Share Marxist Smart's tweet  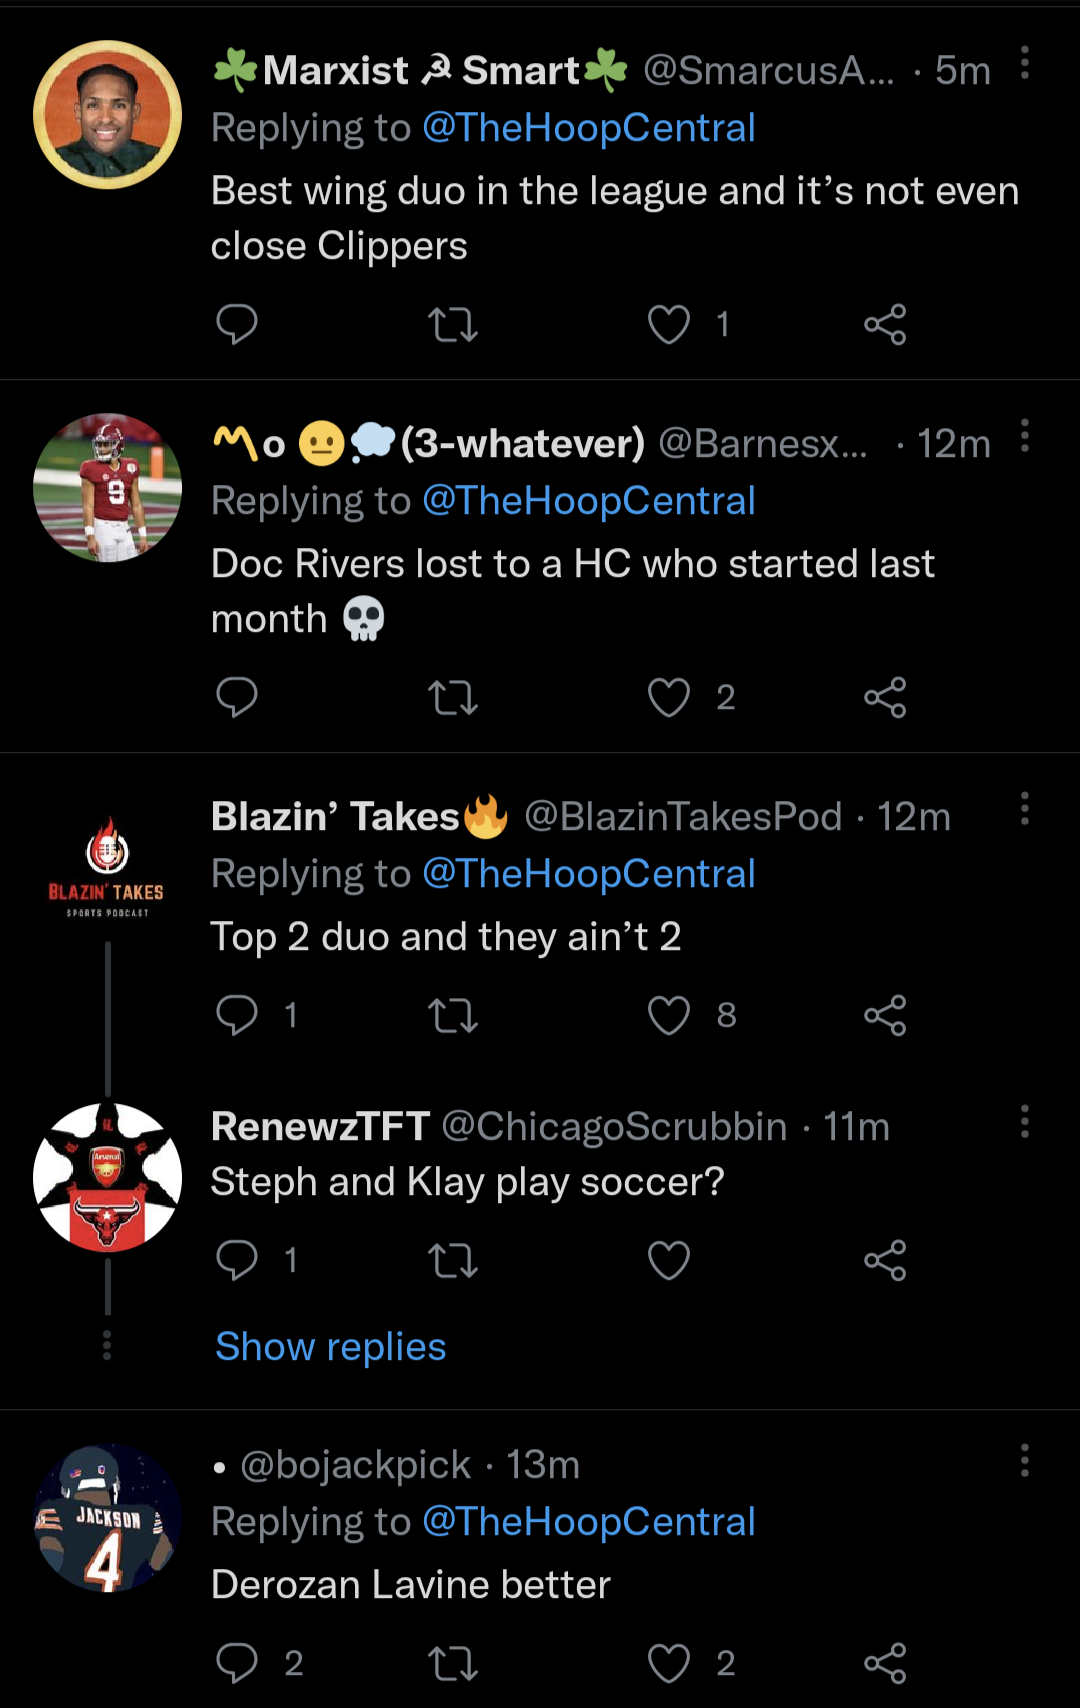pyautogui.click(x=885, y=324)
